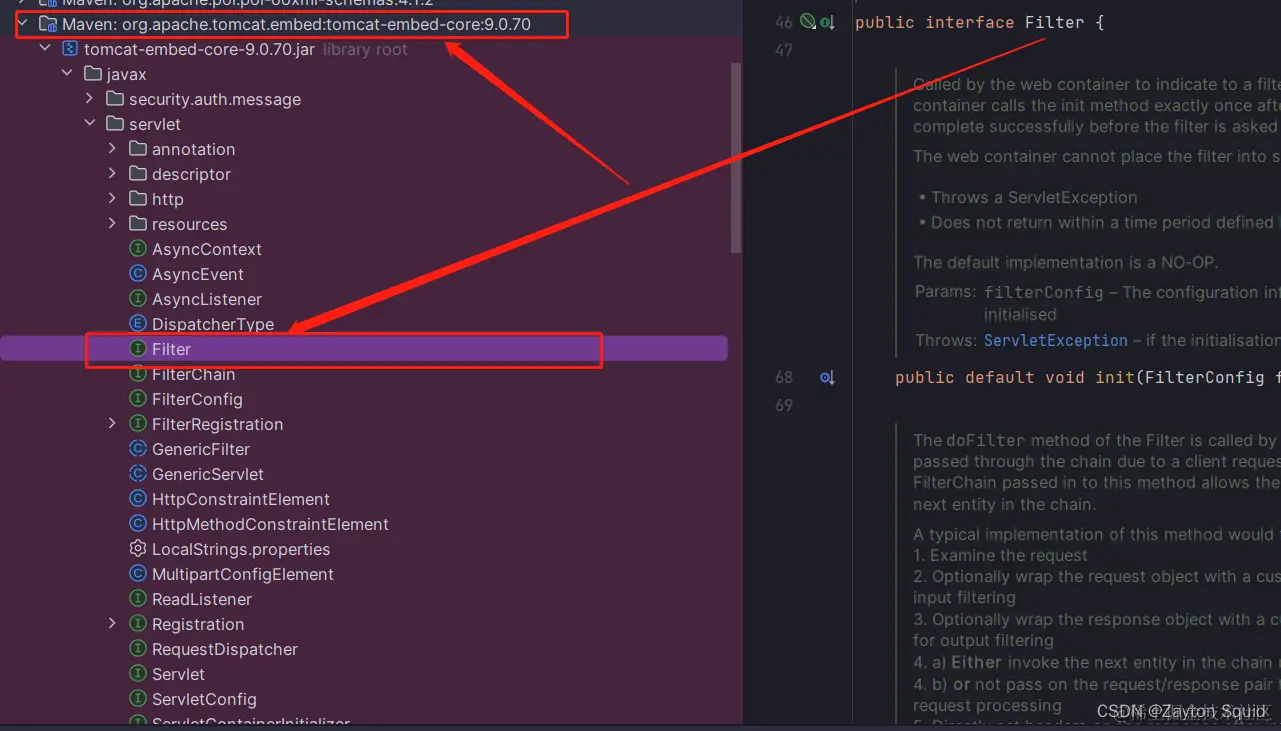
Task: Expand the descriptor folder
Action: (113, 173)
